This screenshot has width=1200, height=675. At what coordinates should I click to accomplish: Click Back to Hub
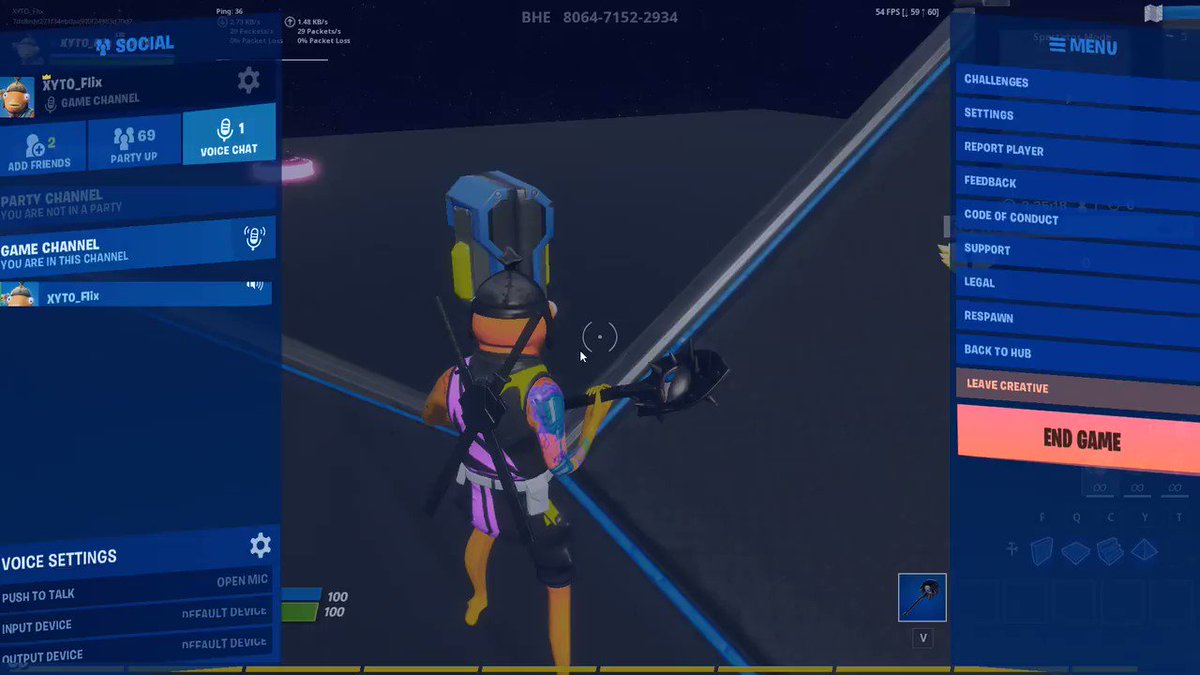pyautogui.click(x=1078, y=355)
